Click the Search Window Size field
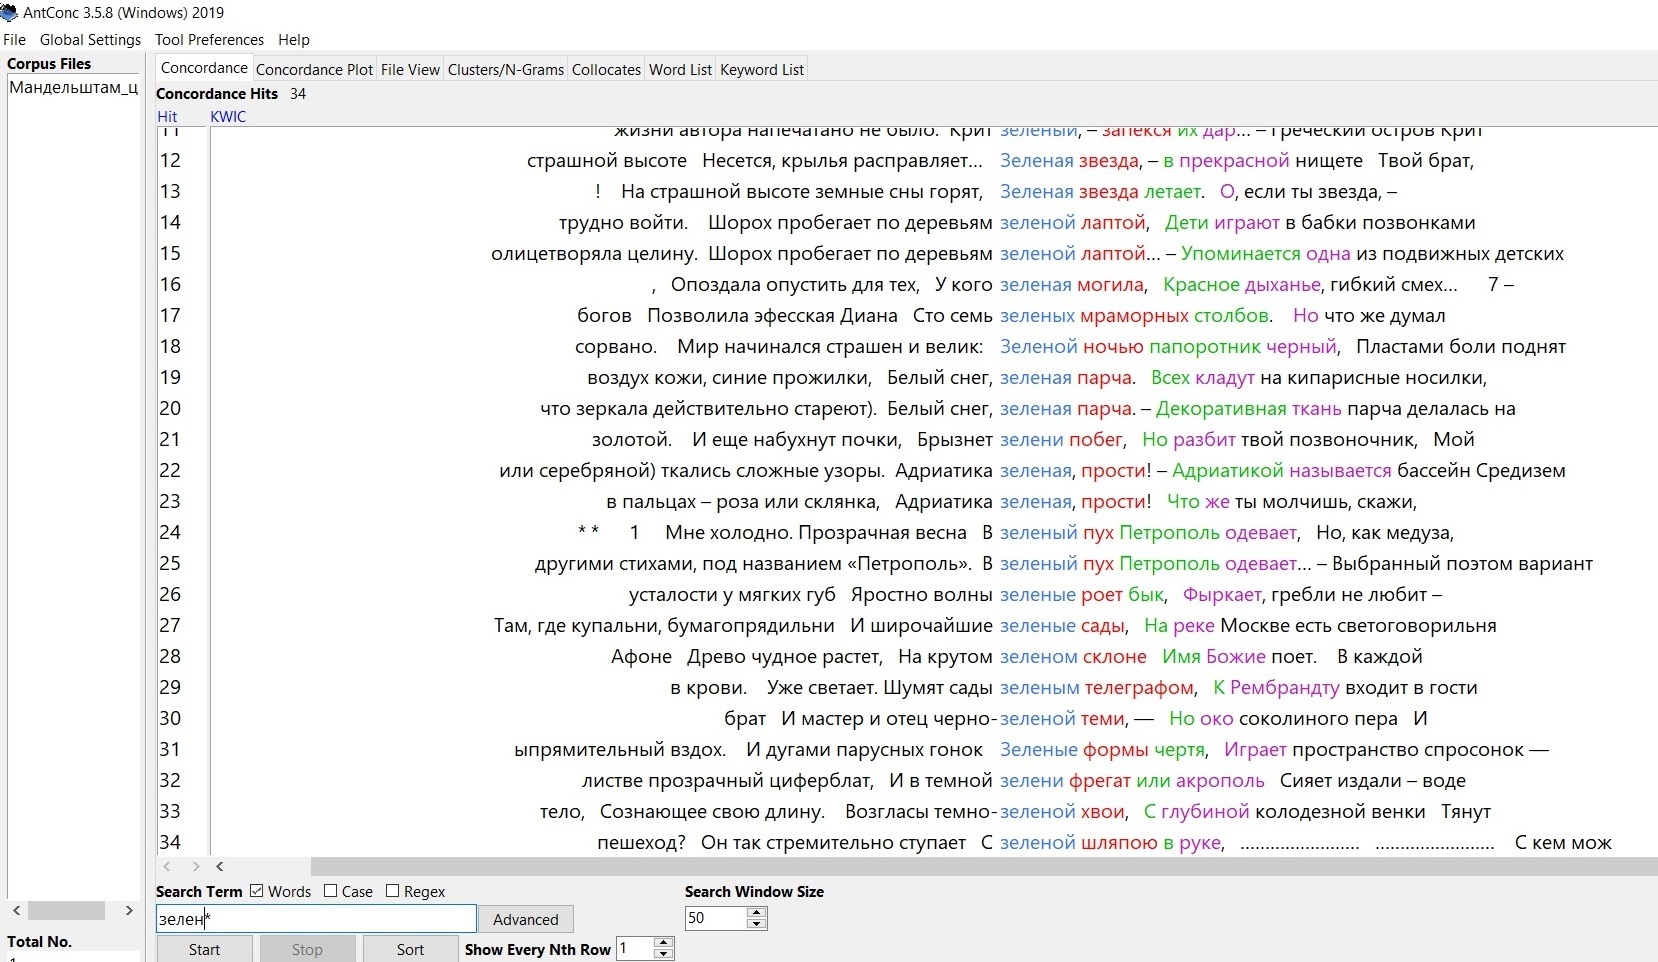Screen dimensions: 1658x962 click(x=715, y=918)
